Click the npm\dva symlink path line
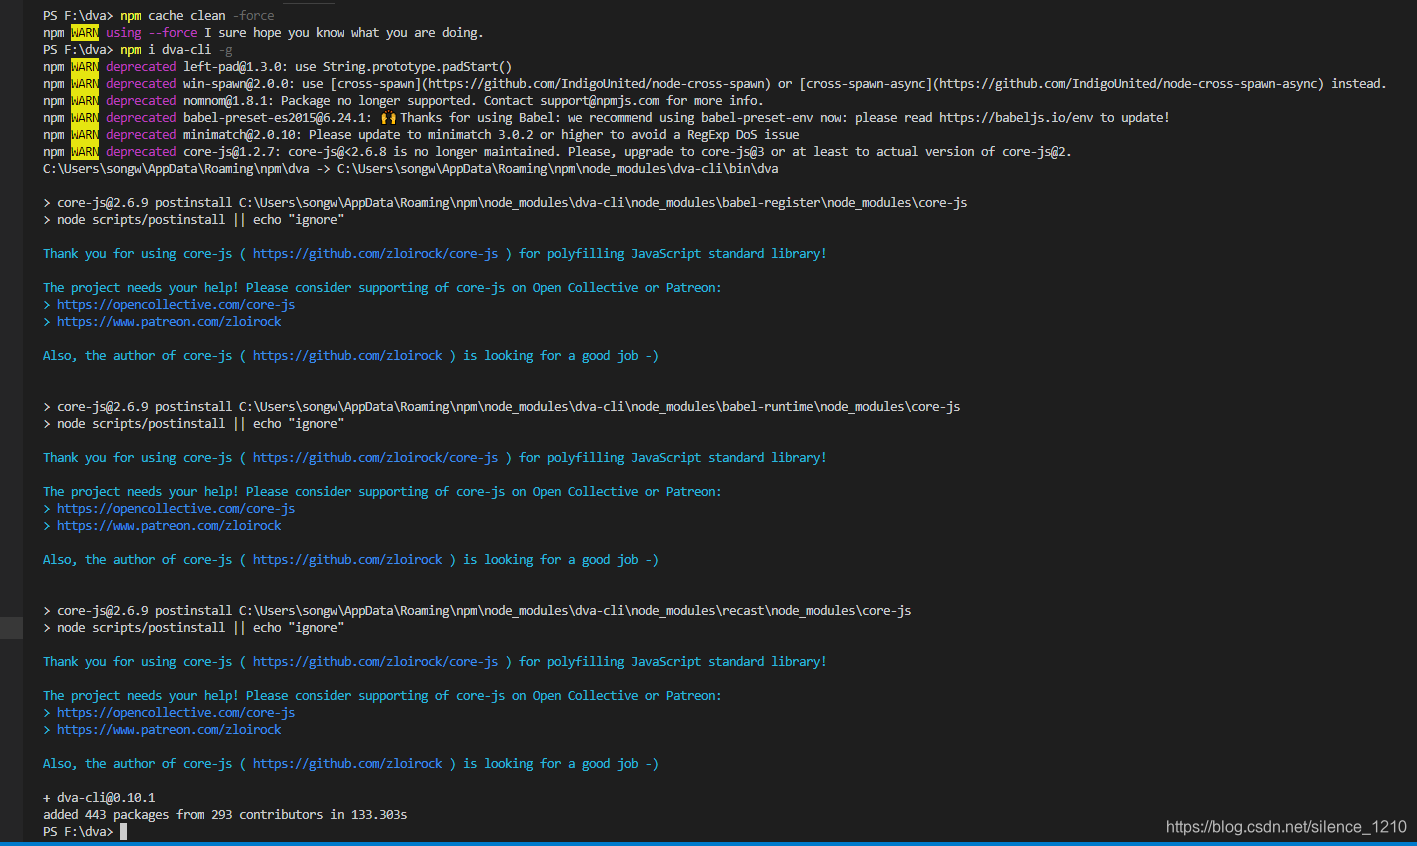The height and width of the screenshot is (846, 1417). (410, 169)
